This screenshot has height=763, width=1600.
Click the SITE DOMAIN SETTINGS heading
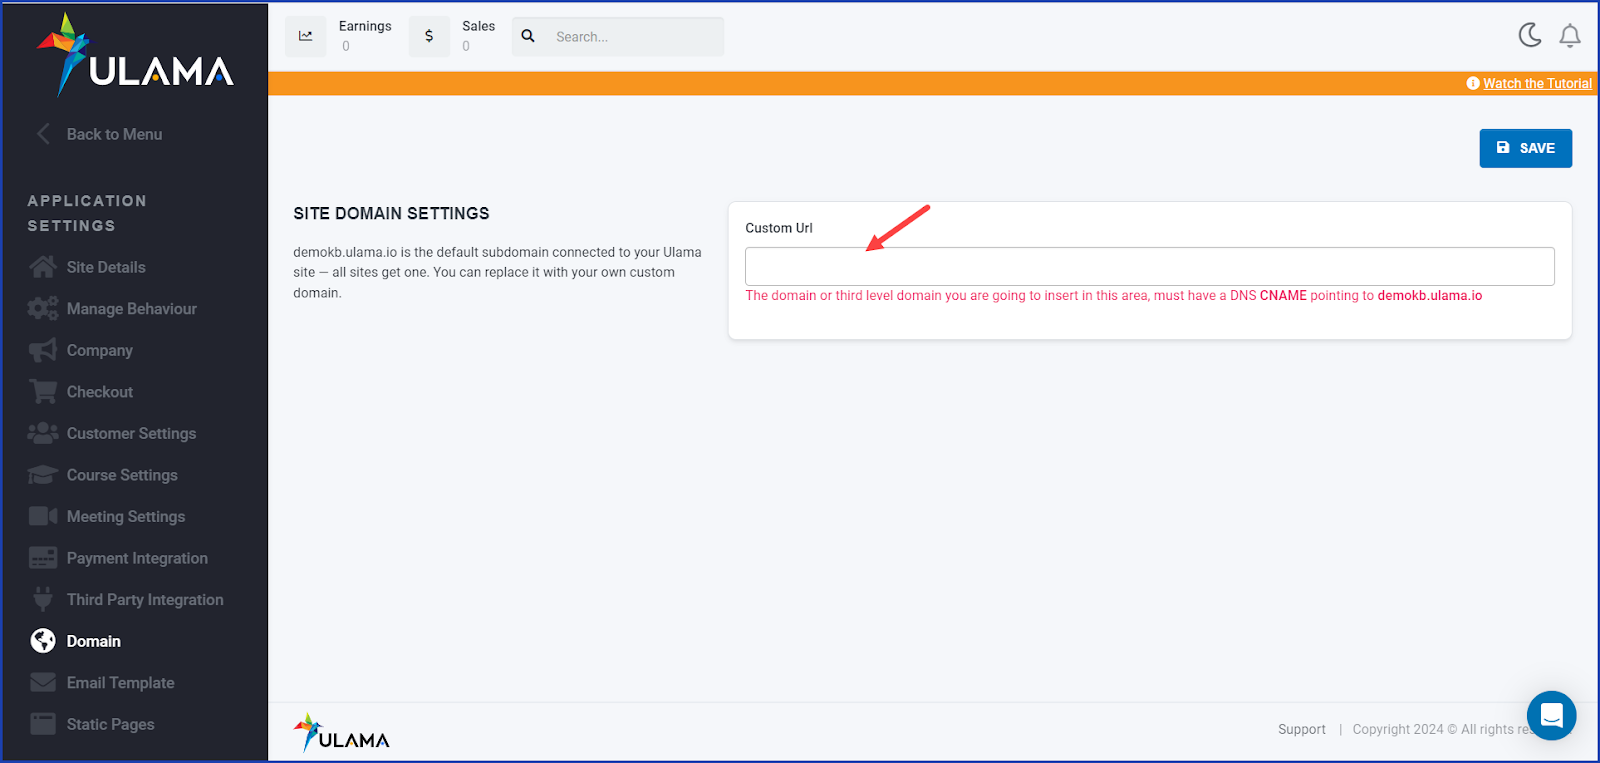[x=391, y=213]
